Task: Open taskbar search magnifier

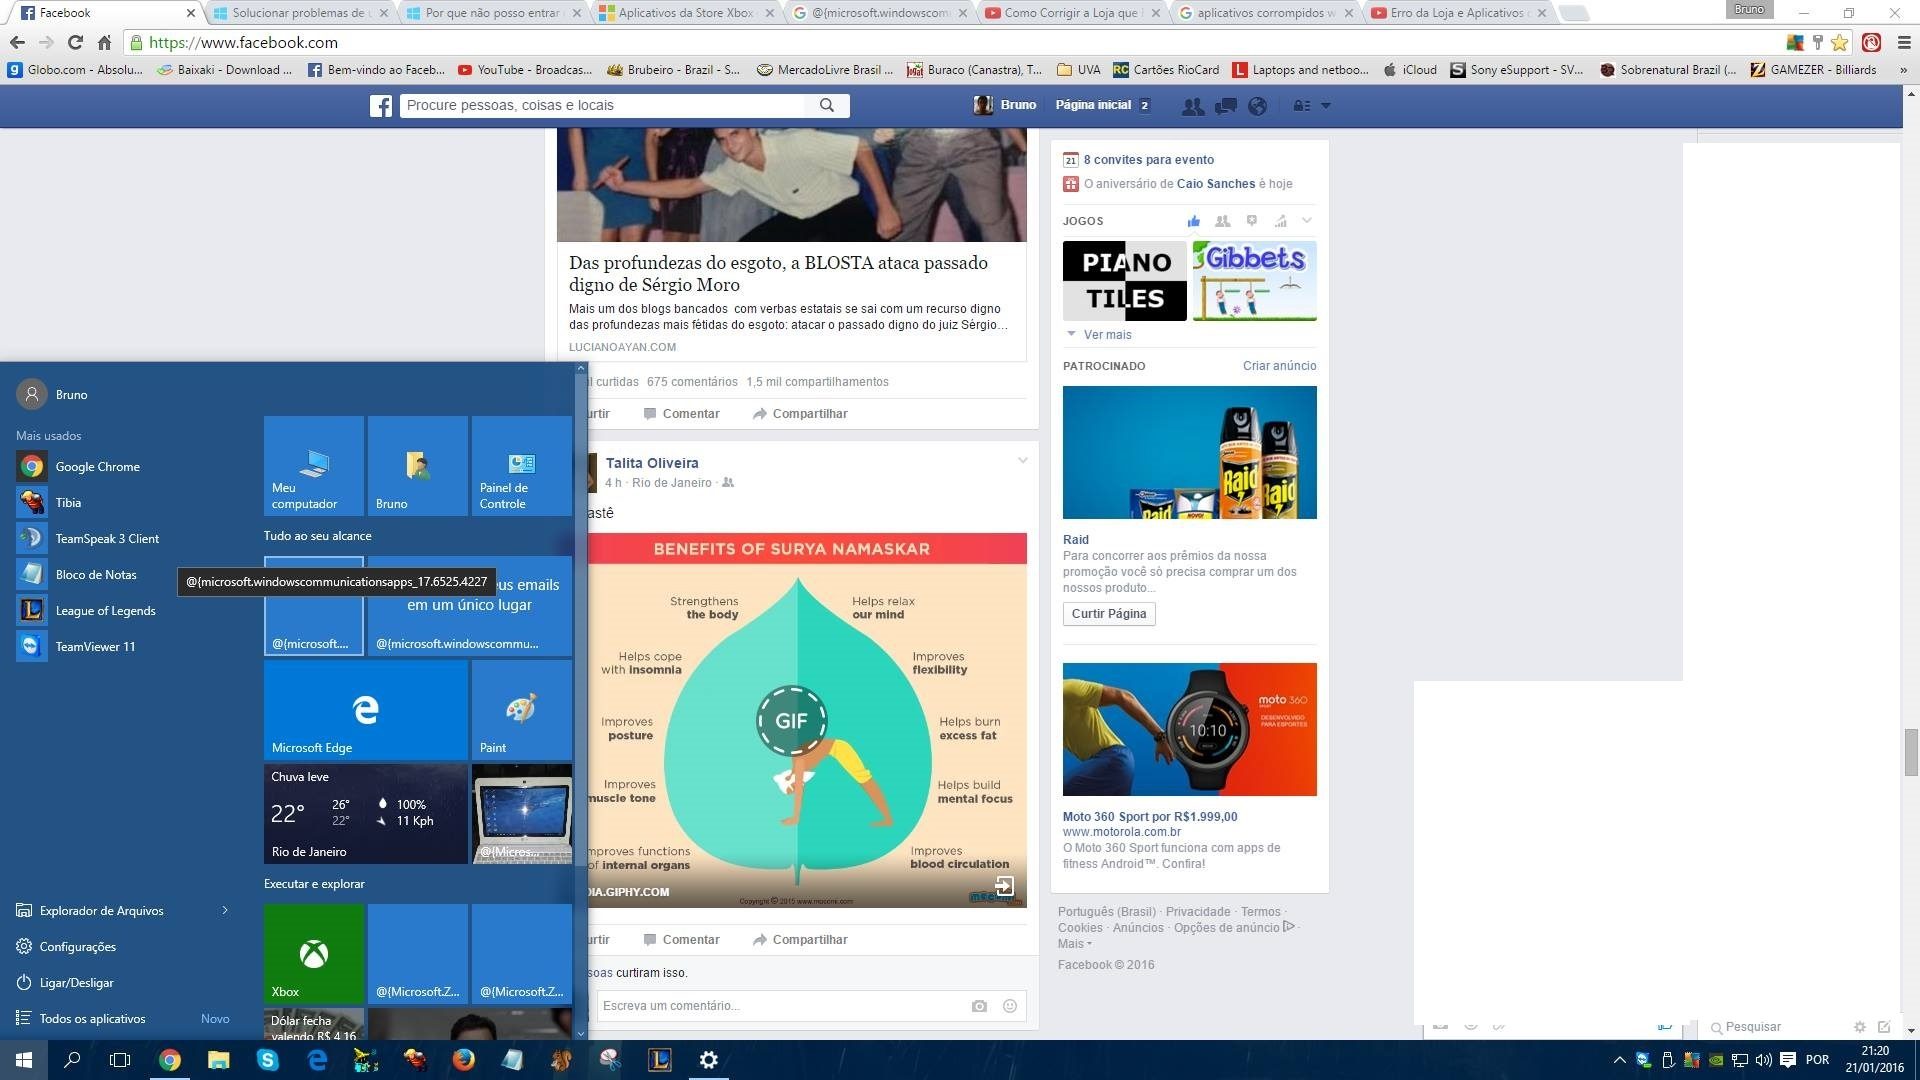Action: [72, 1060]
